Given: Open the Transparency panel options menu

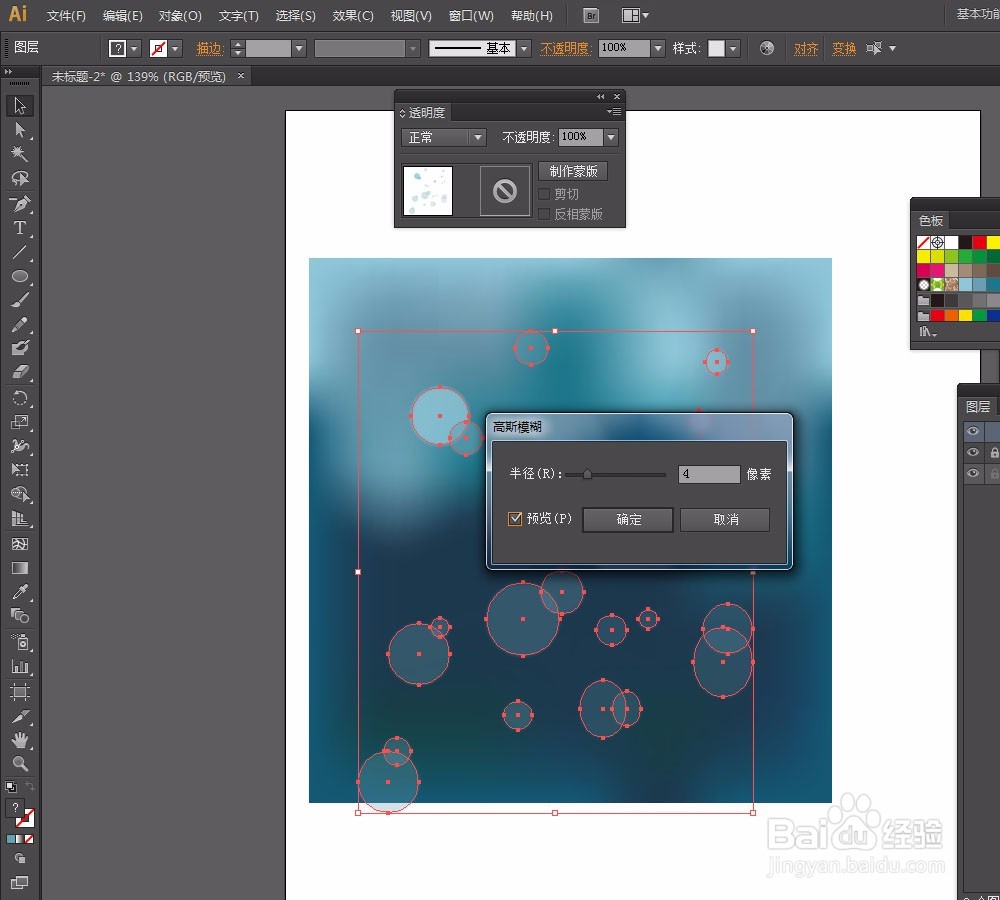Looking at the screenshot, I should [614, 112].
